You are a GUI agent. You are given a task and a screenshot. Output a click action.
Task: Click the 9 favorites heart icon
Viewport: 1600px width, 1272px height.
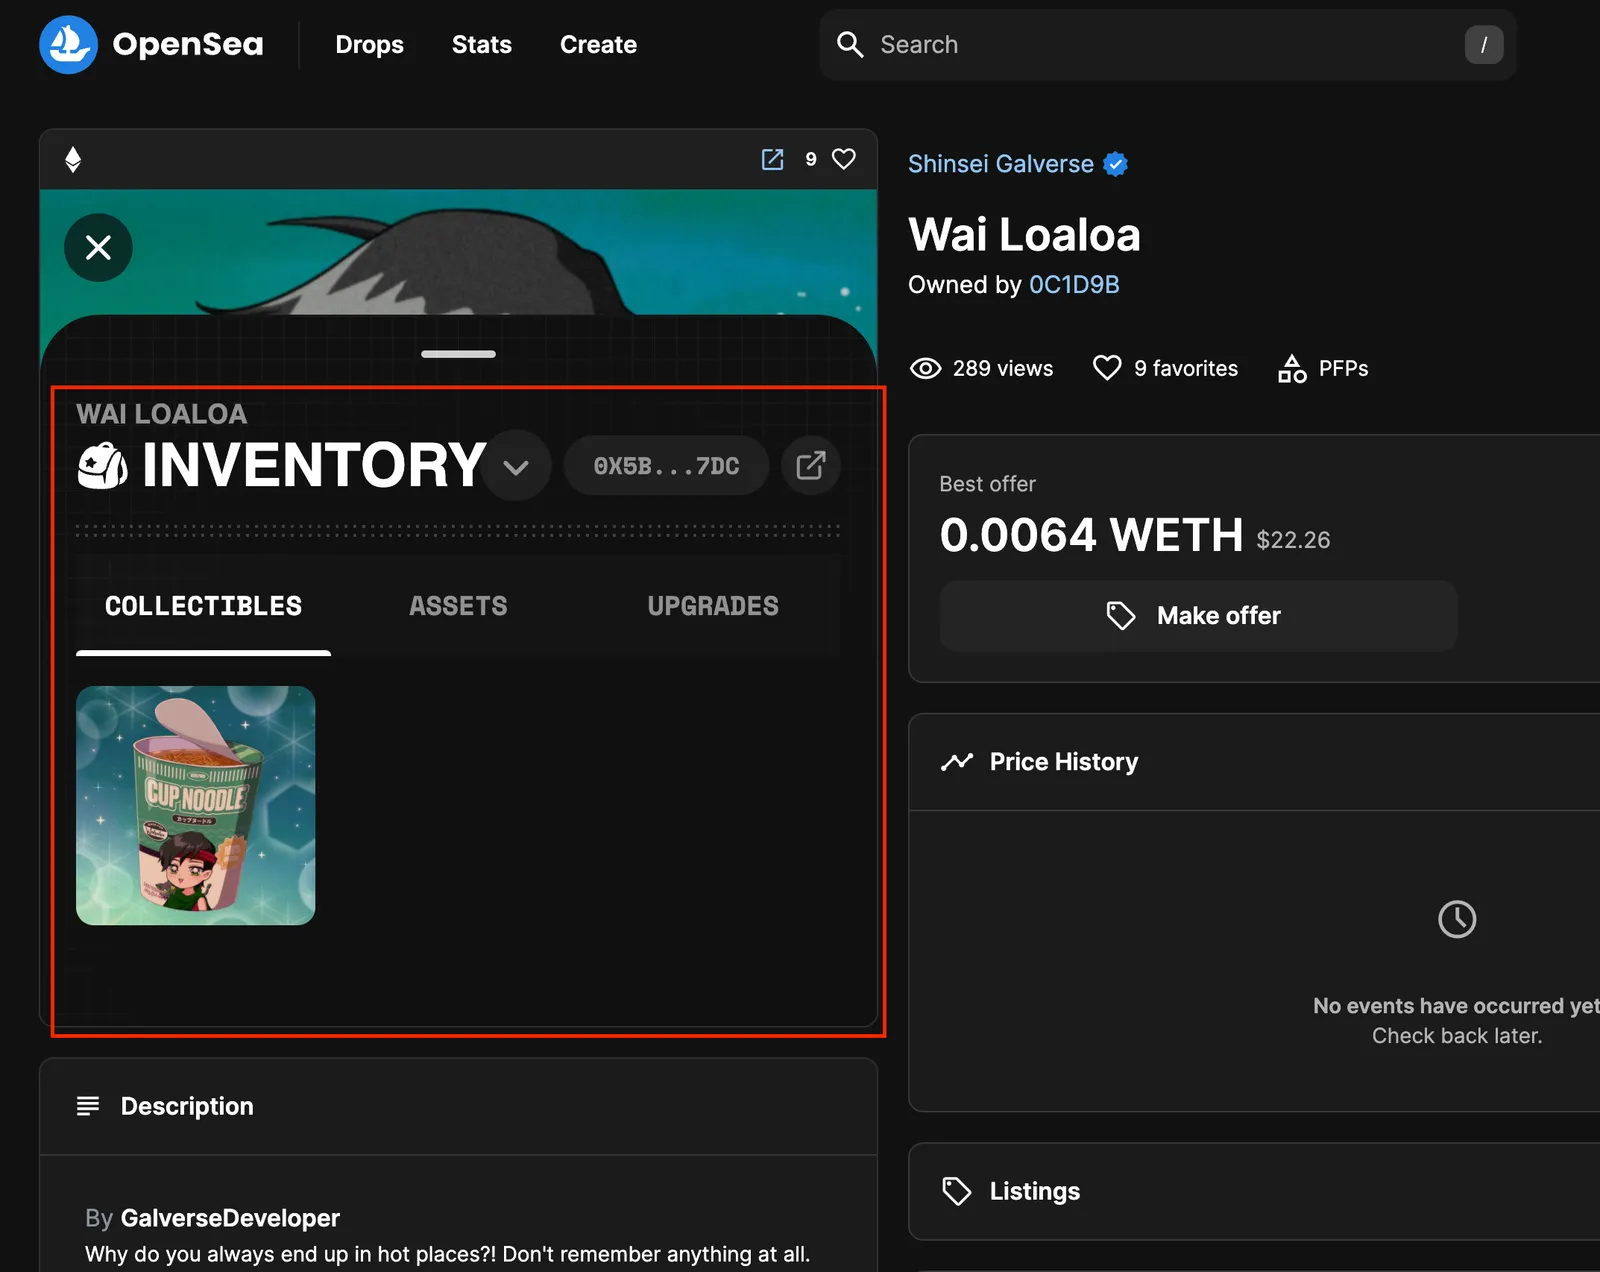tap(1107, 368)
